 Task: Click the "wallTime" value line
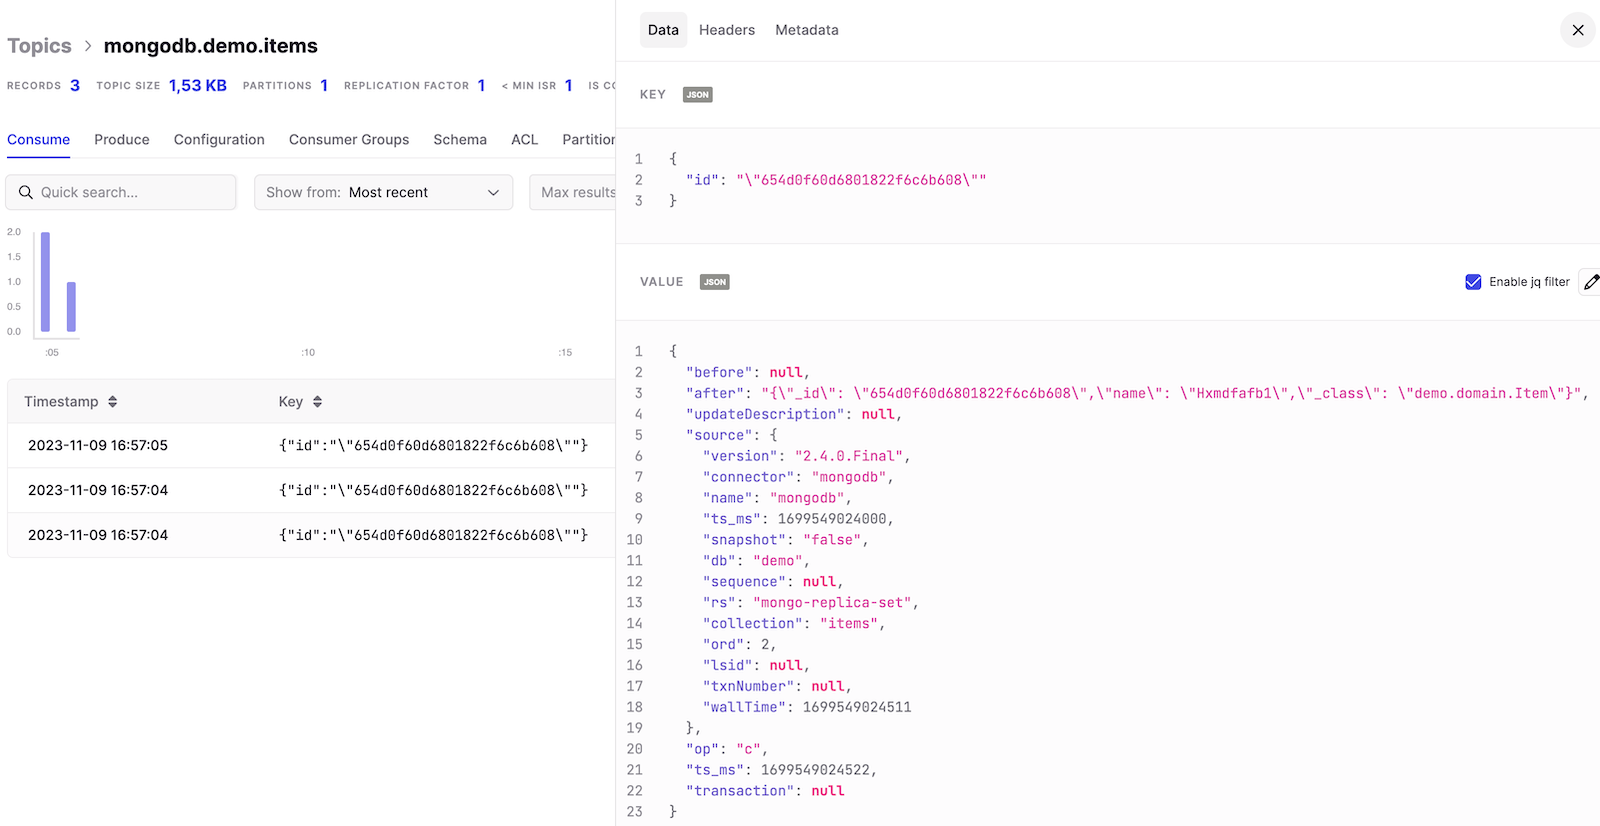[x=807, y=707]
